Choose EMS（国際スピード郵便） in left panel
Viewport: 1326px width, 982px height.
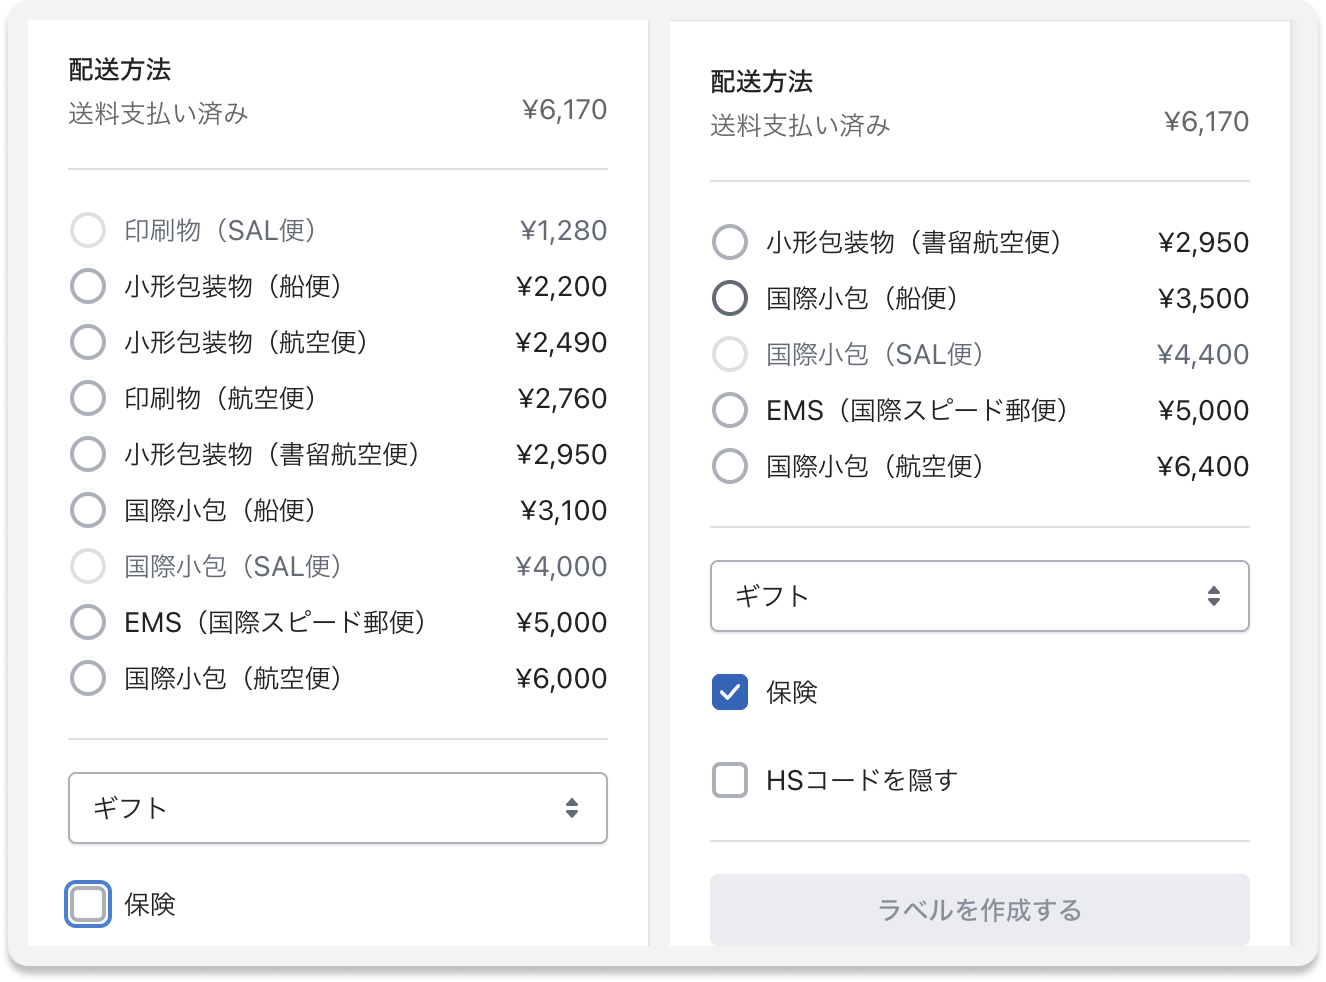point(88,622)
